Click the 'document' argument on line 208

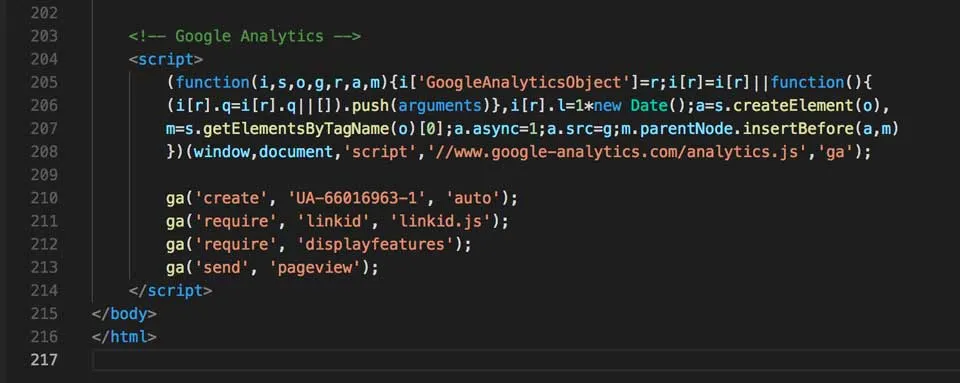coord(296,152)
